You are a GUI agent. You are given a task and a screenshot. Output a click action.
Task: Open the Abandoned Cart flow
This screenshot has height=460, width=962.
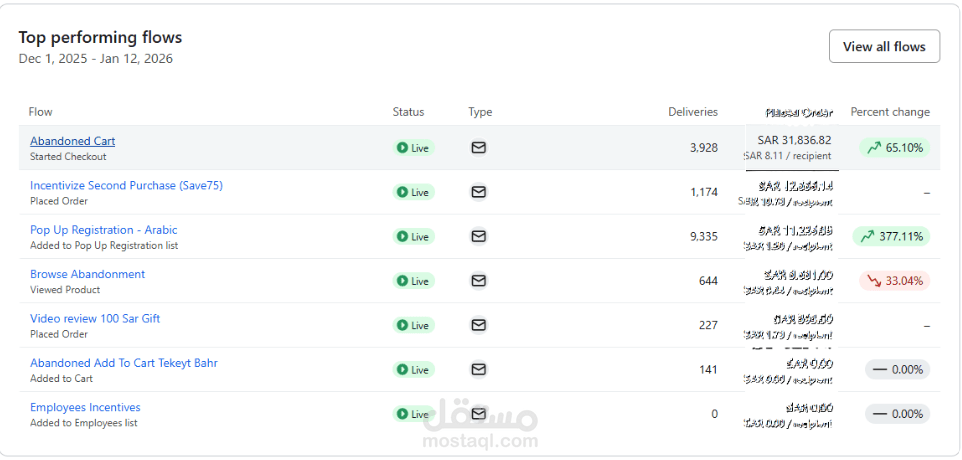point(72,141)
